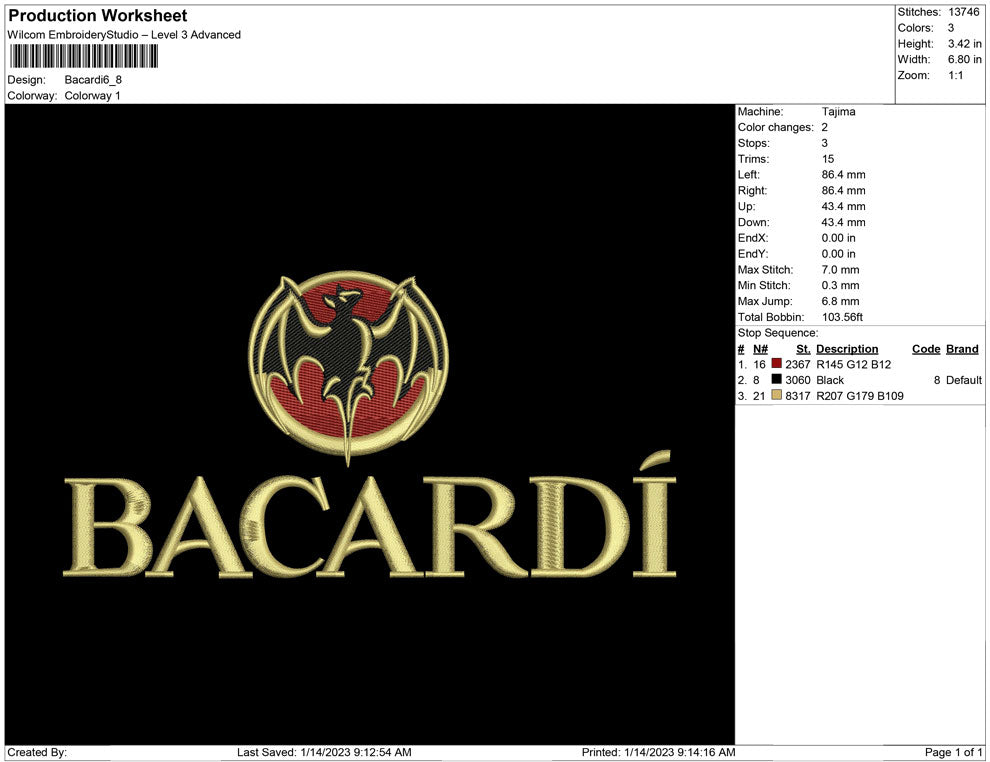This screenshot has height=762, width=990.
Task: Click the Min Stitch value '0.3 mm'
Action: click(840, 285)
